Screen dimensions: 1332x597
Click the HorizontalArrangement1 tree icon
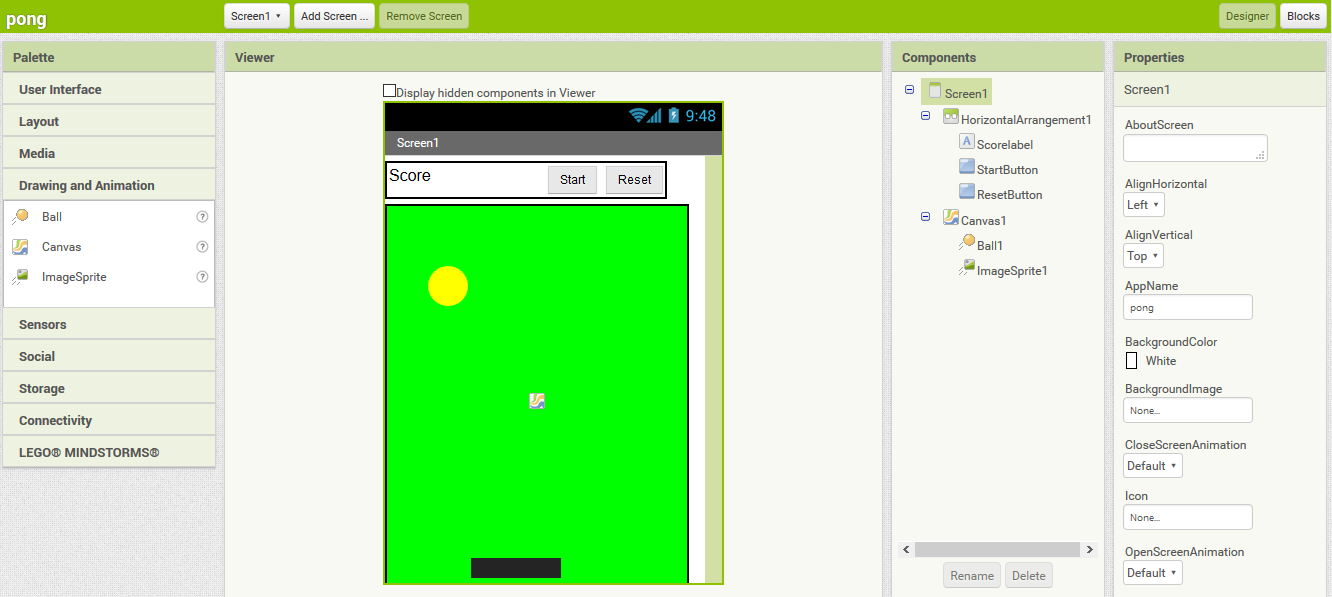click(951, 117)
